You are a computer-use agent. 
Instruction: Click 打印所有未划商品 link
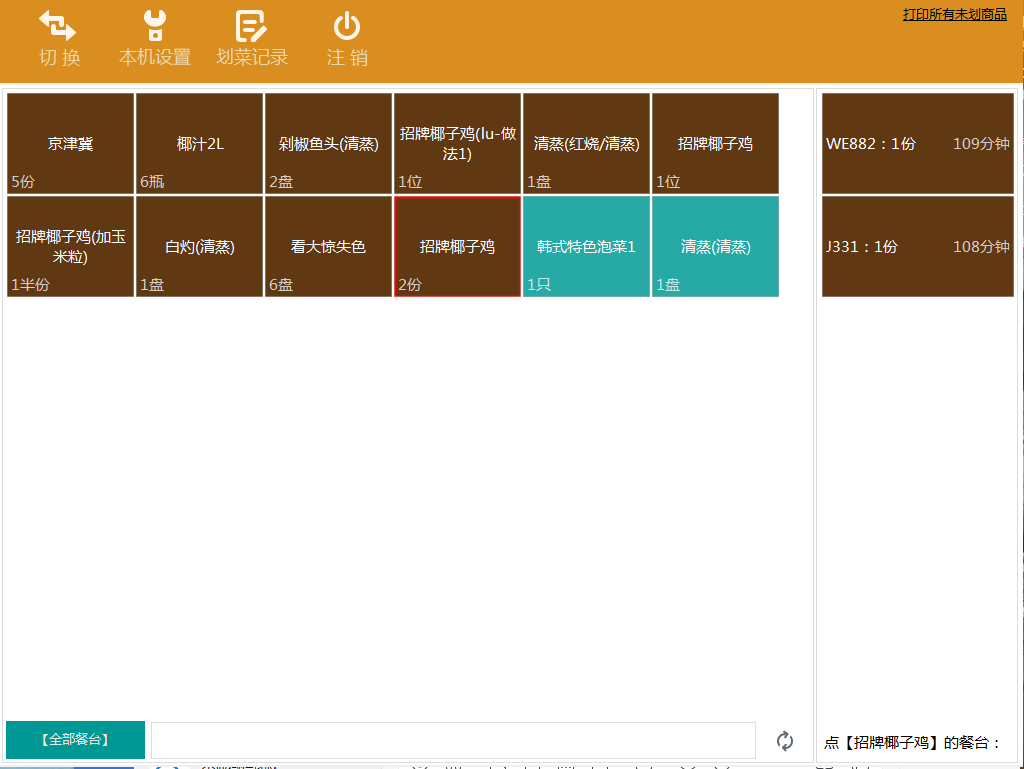click(x=954, y=14)
